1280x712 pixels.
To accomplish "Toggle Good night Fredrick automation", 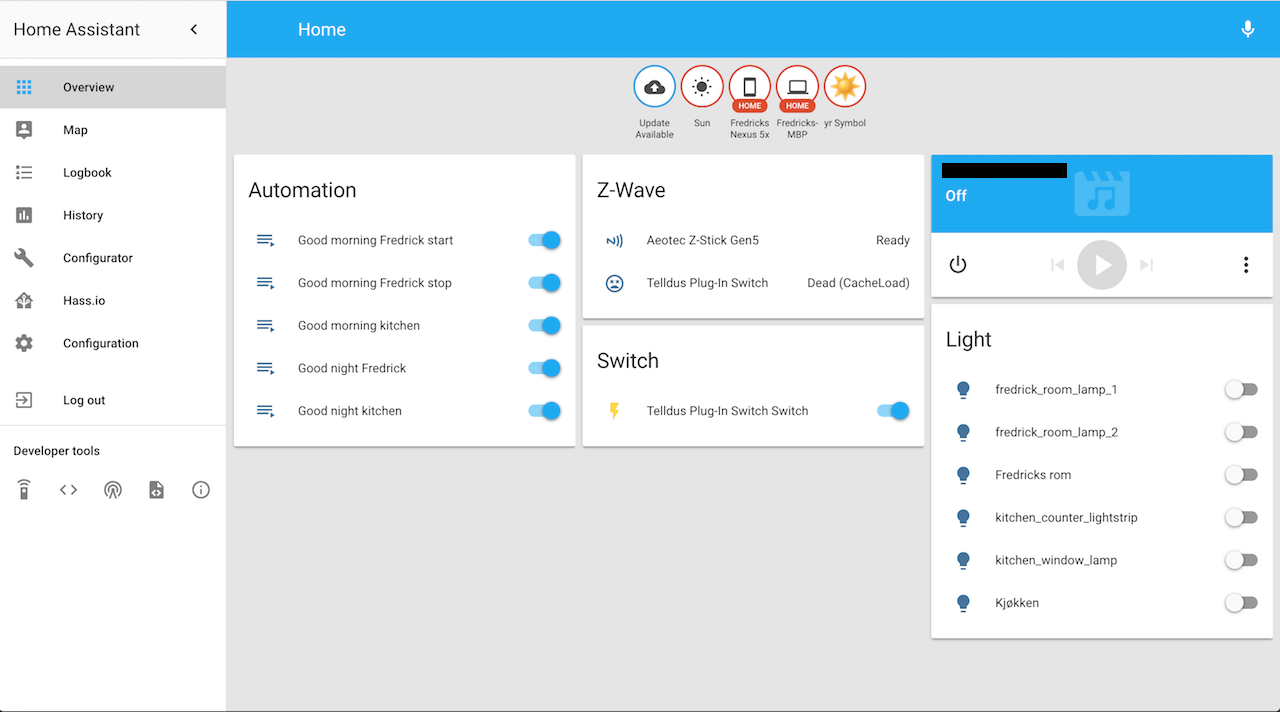I will [x=545, y=368].
